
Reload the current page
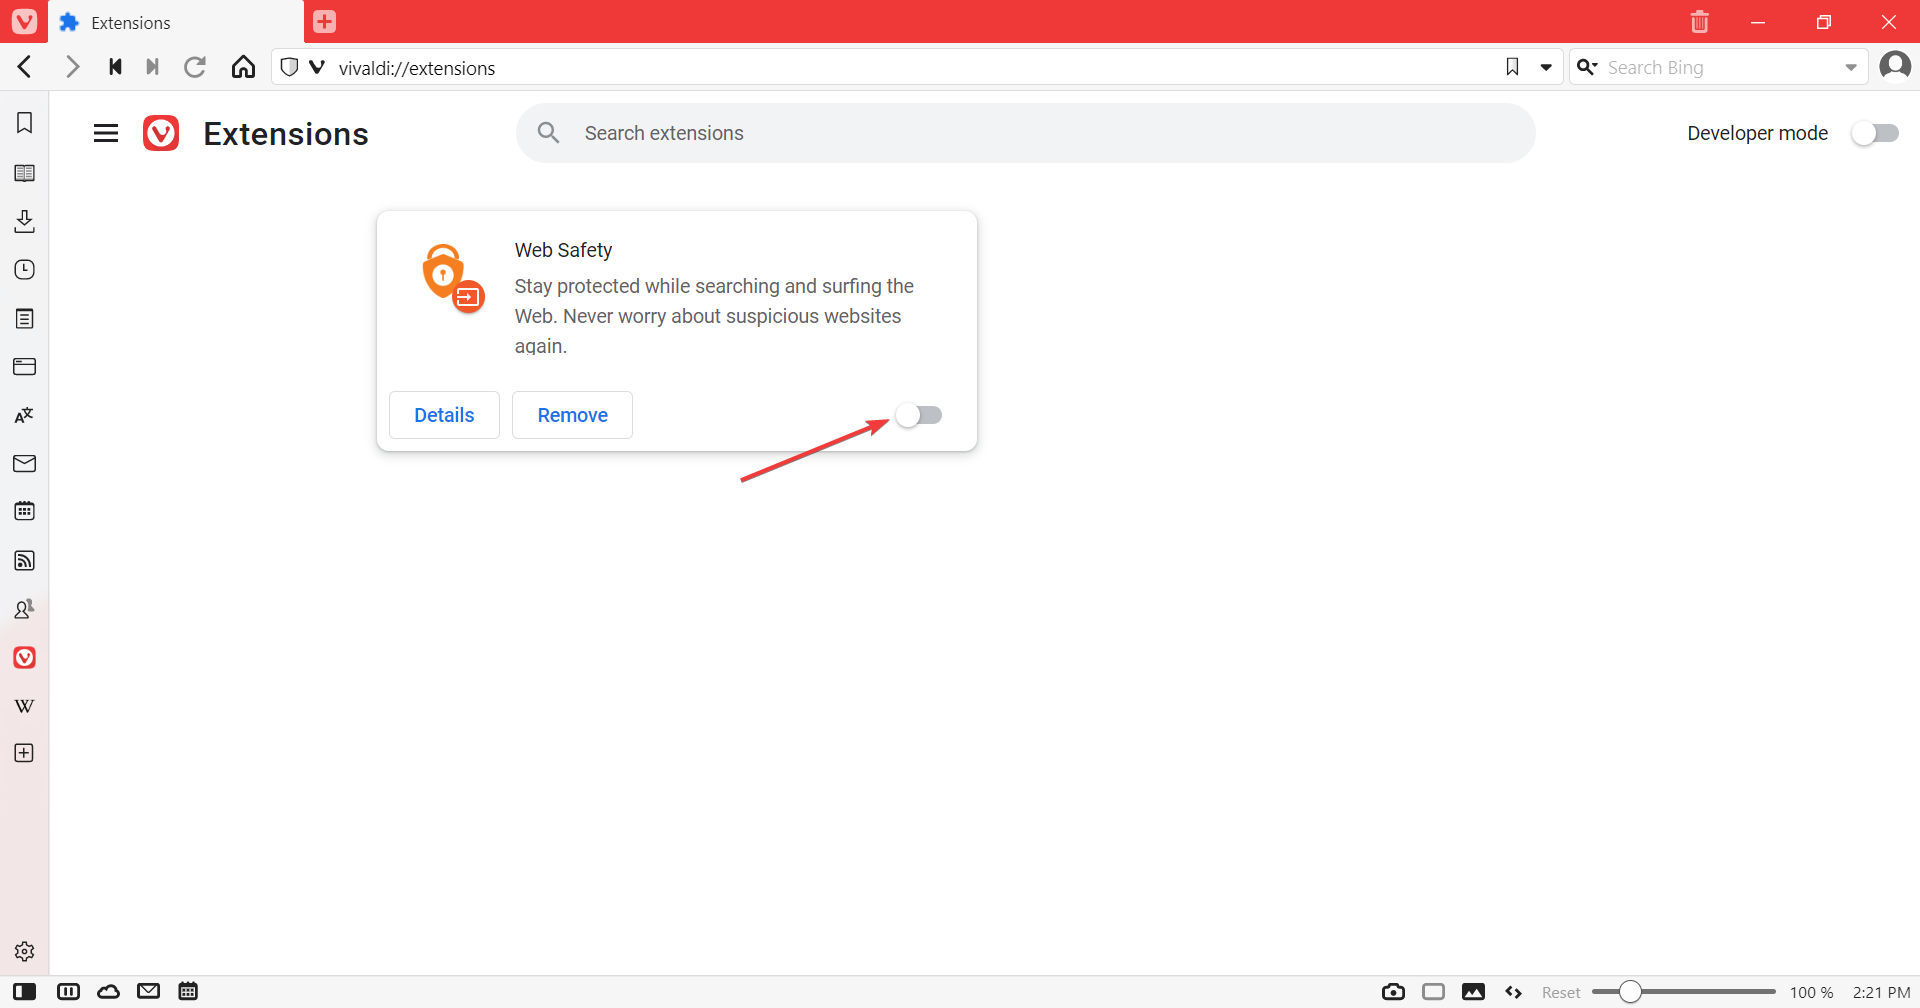pos(195,67)
